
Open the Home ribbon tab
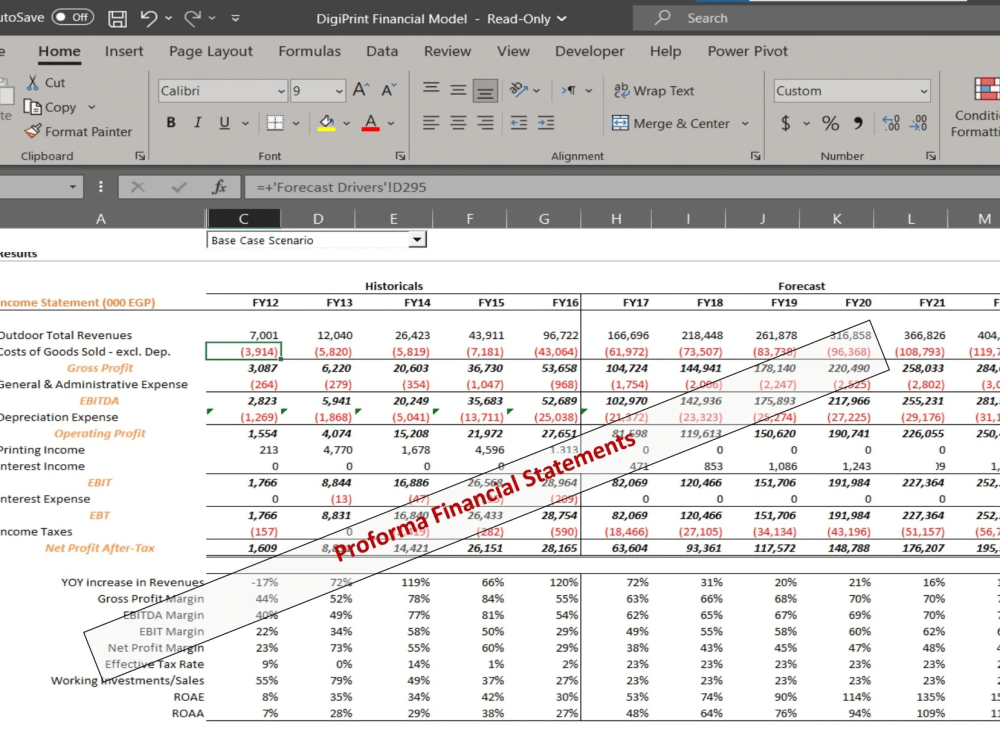click(59, 51)
